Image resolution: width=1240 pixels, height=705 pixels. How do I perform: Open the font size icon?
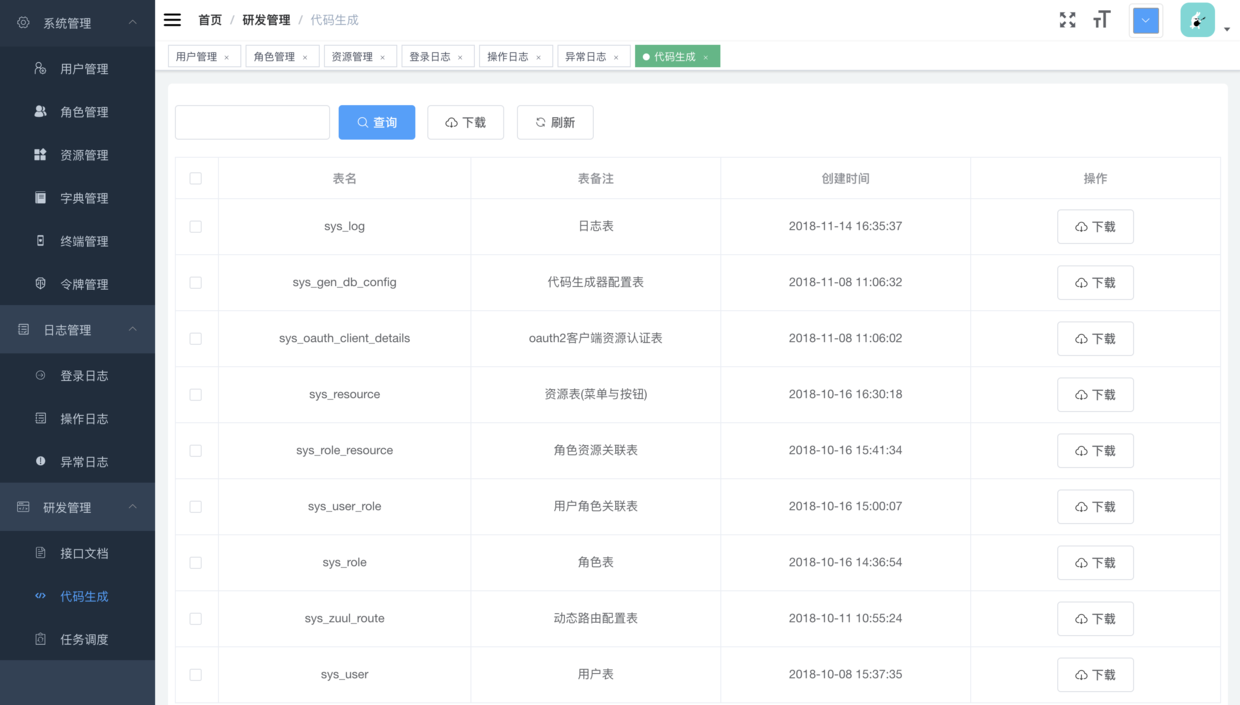point(1101,20)
